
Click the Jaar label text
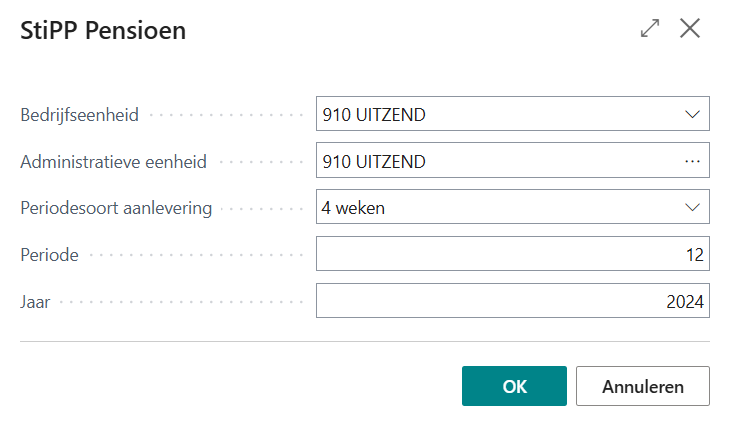[37, 301]
